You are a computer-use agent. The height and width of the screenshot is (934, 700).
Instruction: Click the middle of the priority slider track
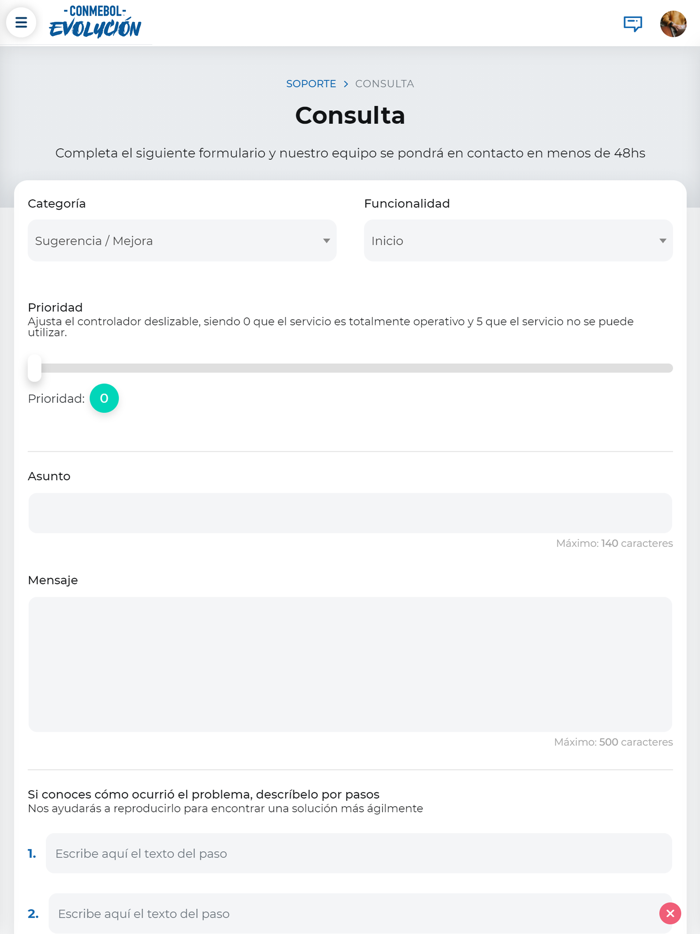350,368
